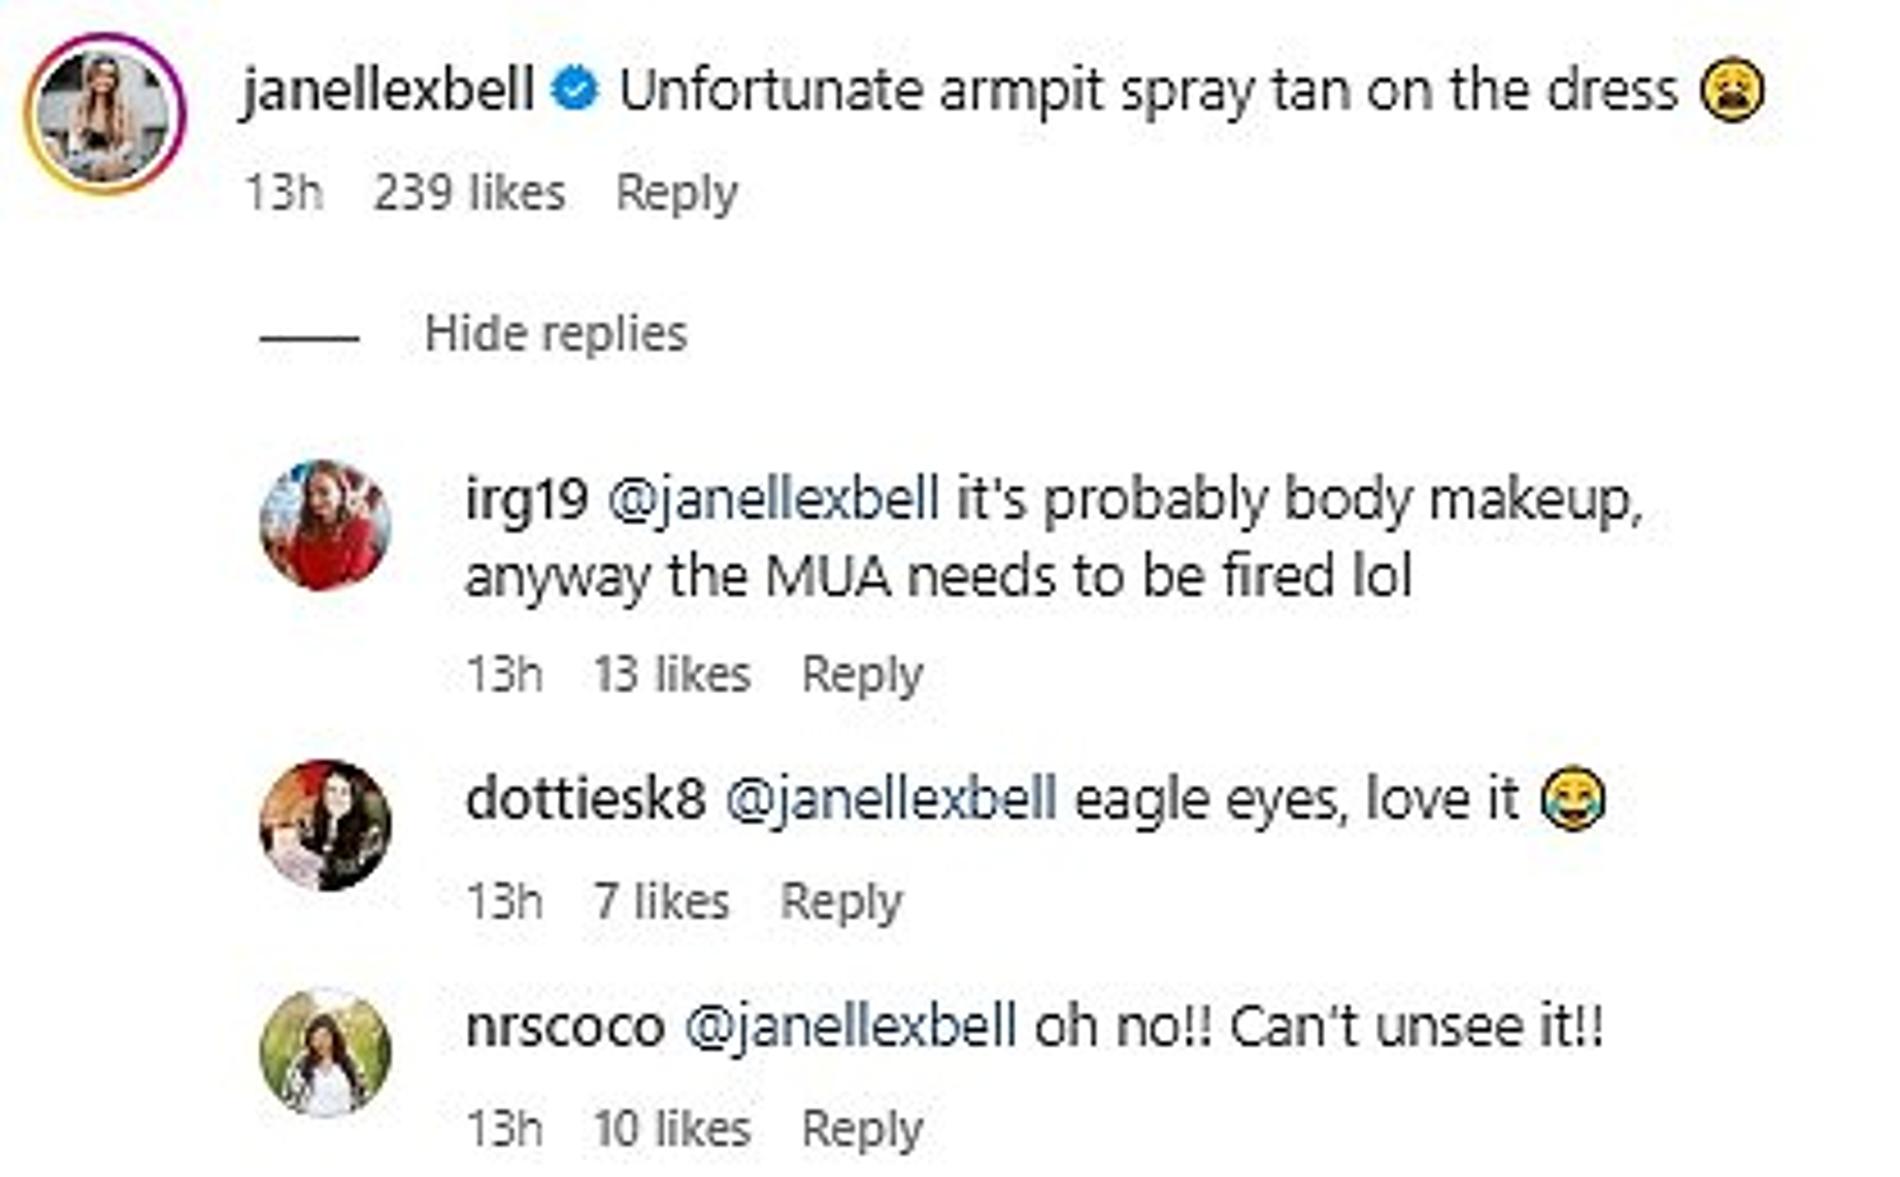Open the dottiesk8 username link
Viewport: 1900px width, 1177px height.
(585, 799)
